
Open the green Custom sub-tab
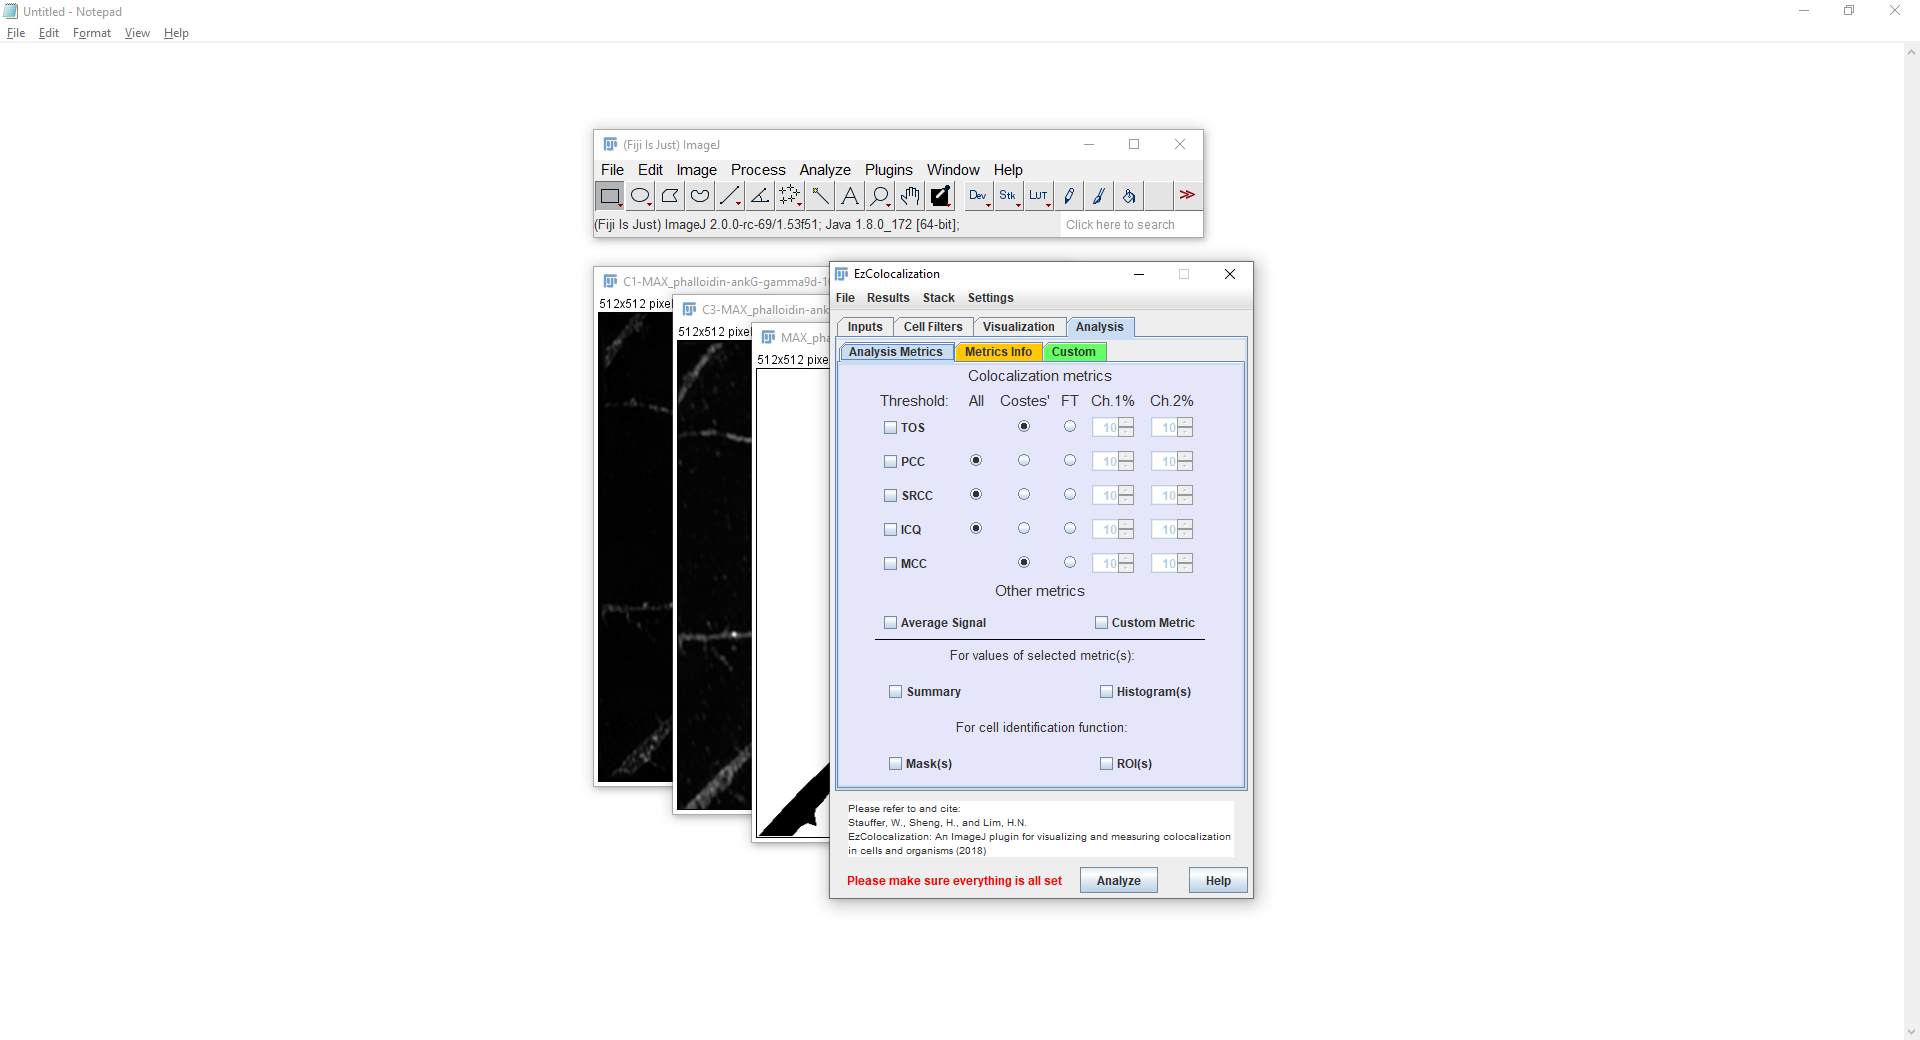point(1073,352)
